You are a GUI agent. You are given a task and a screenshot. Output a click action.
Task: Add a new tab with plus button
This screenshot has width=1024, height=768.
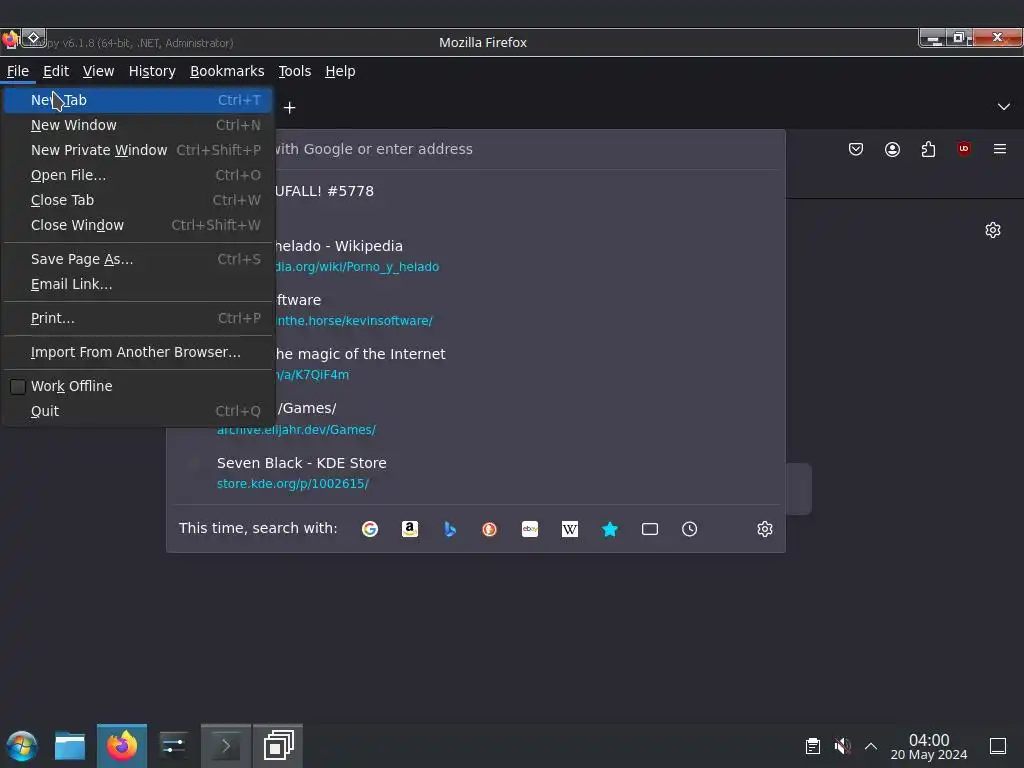click(289, 107)
